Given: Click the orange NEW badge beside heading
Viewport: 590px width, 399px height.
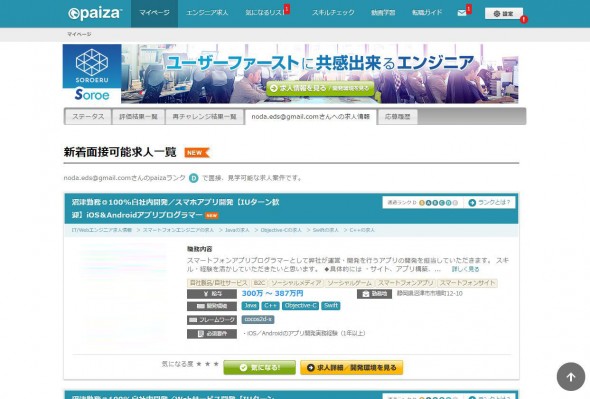Looking at the screenshot, I should [196, 152].
